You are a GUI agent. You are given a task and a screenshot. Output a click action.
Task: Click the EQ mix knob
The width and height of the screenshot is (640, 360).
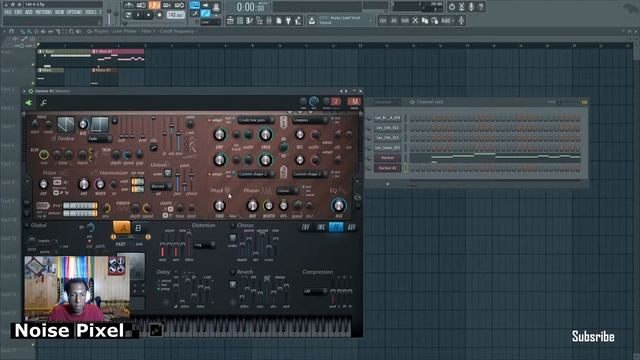tap(338, 205)
